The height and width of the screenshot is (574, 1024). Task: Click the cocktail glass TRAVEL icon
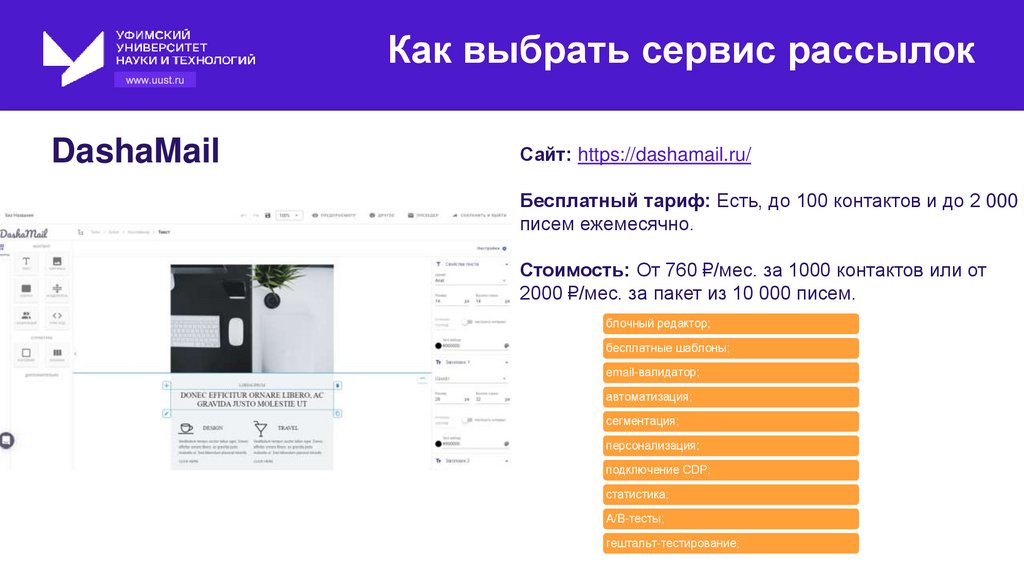point(261,428)
